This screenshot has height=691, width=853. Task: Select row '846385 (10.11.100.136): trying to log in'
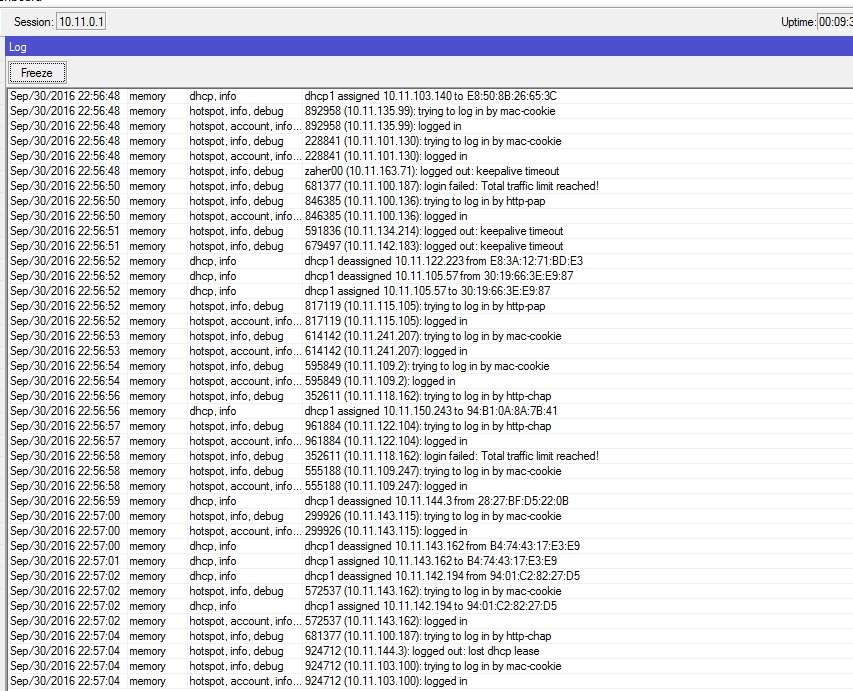tap(430, 201)
